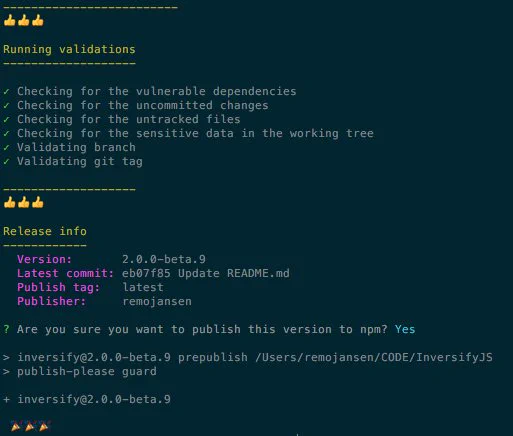
Task: Click the checkmark beside uncommitted changes
Action: coord(6,105)
